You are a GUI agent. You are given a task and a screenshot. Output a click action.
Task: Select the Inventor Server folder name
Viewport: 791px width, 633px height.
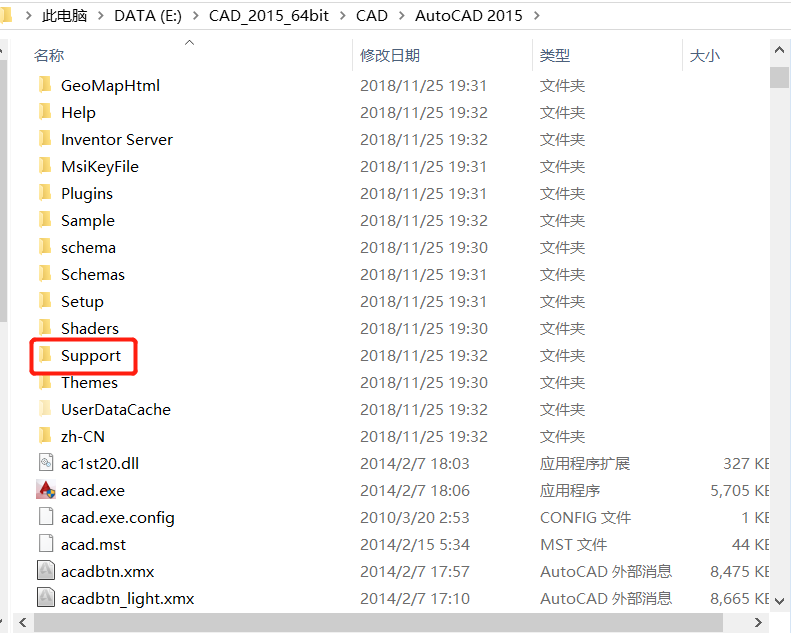pos(117,139)
